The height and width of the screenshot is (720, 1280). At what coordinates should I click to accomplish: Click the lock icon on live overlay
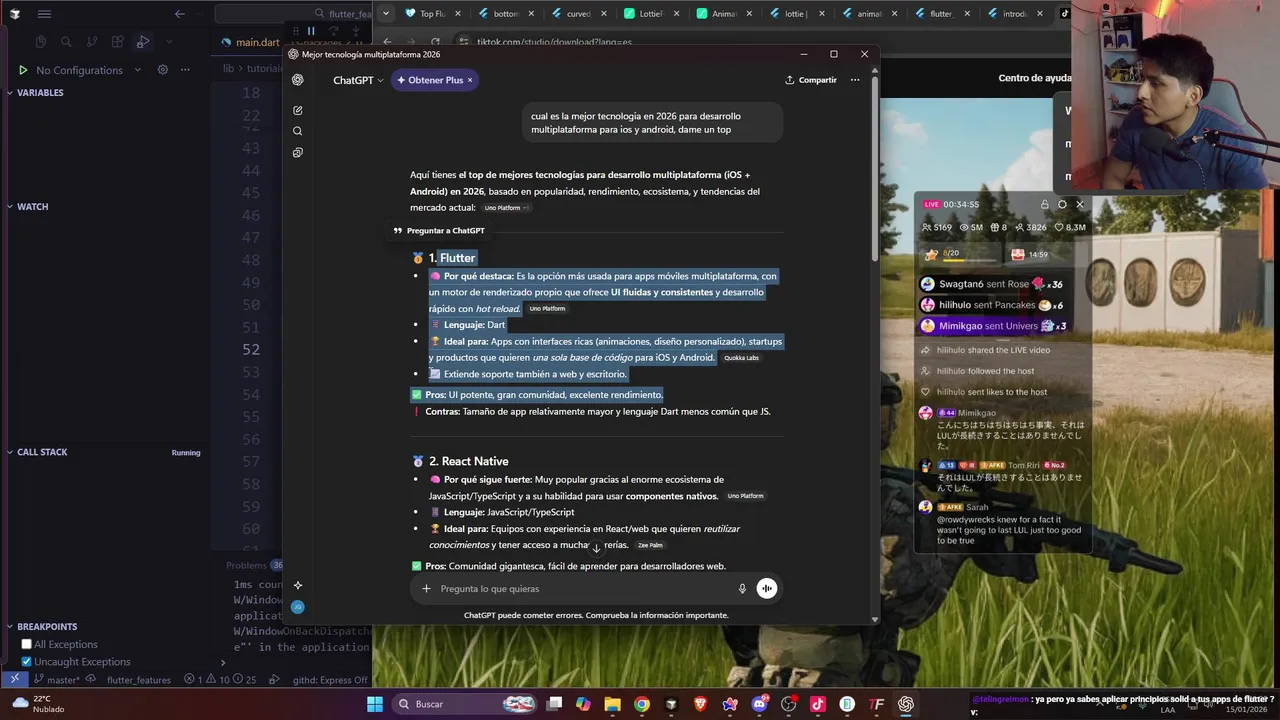(1045, 204)
